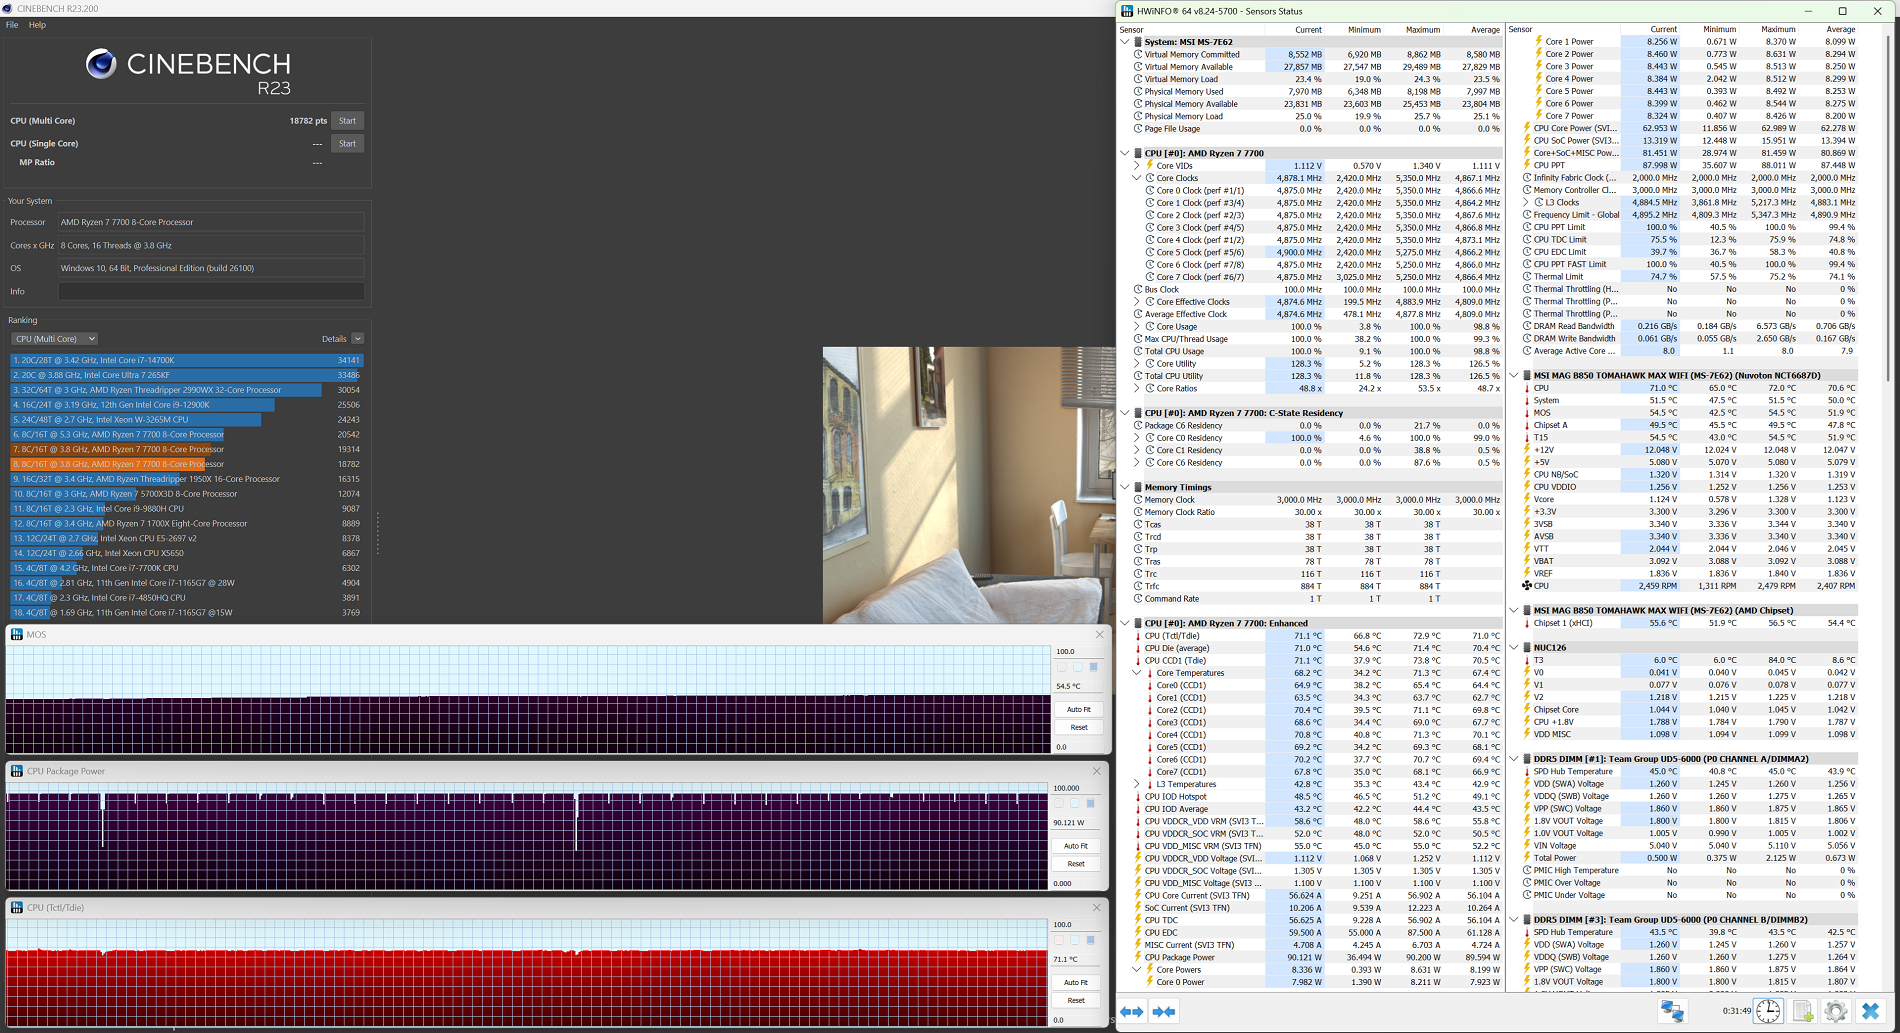The image size is (1900, 1033).
Task: Click the lightning icon beside CPU PPT sensor
Action: coord(1527,165)
